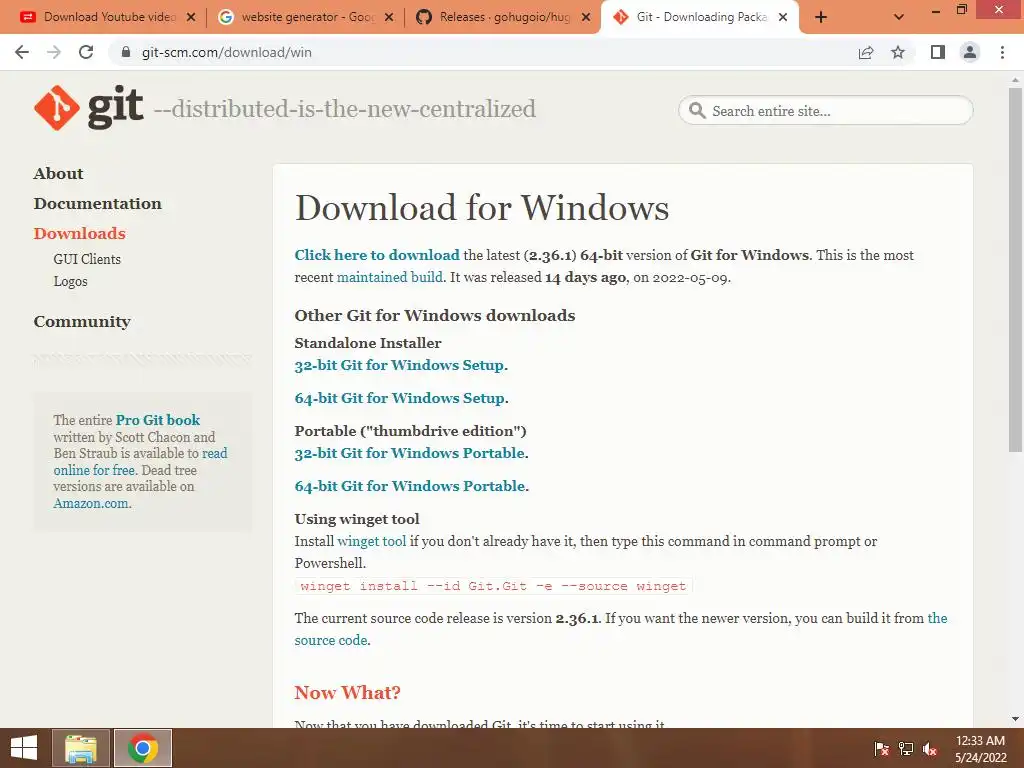Click scrollbar down arrow

1015,720
